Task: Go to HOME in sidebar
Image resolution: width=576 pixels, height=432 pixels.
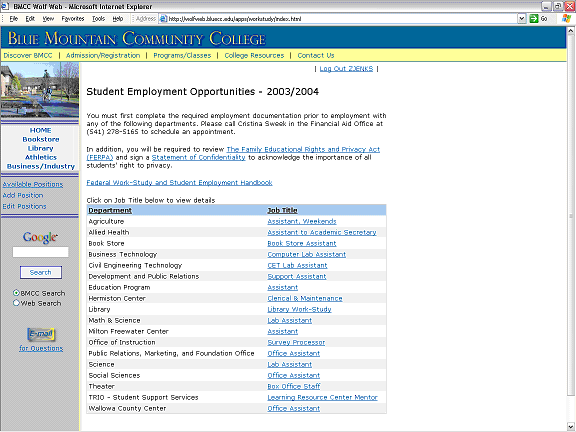Action: 40,130
